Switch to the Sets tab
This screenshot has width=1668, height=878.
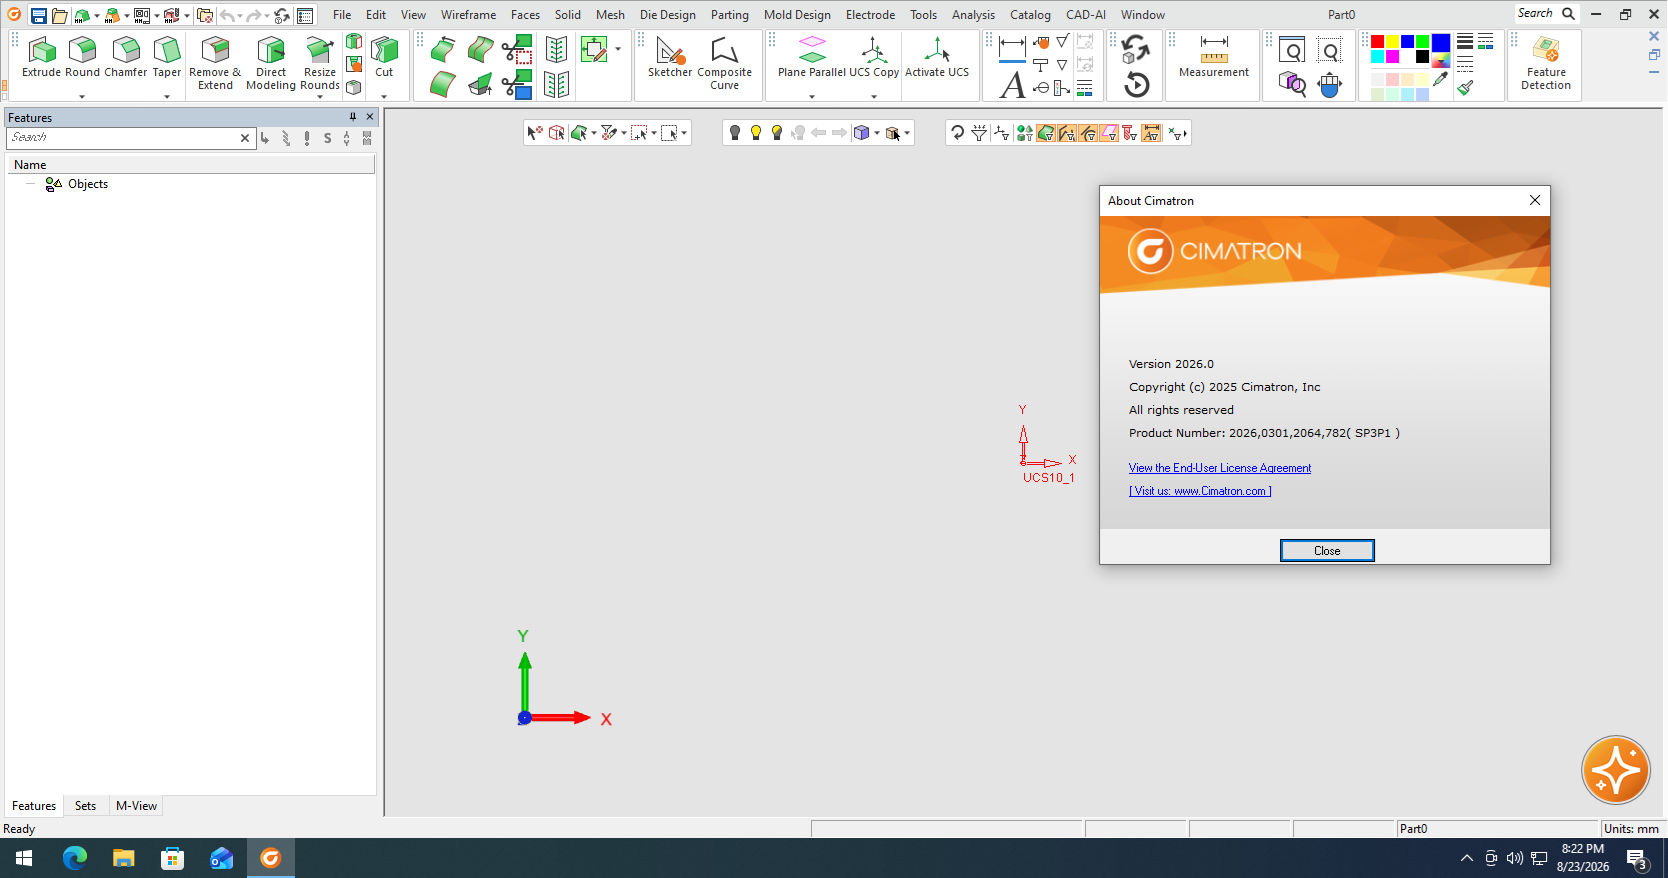click(85, 806)
